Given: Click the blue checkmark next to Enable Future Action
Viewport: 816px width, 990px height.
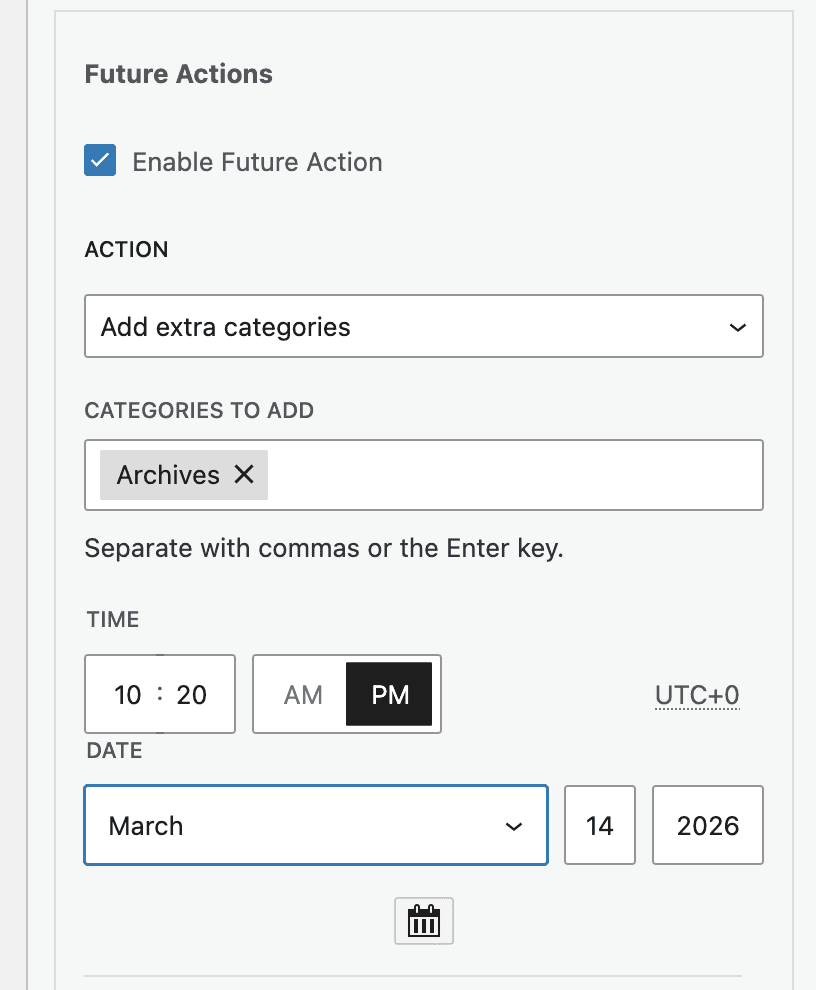Looking at the screenshot, I should [x=99, y=159].
